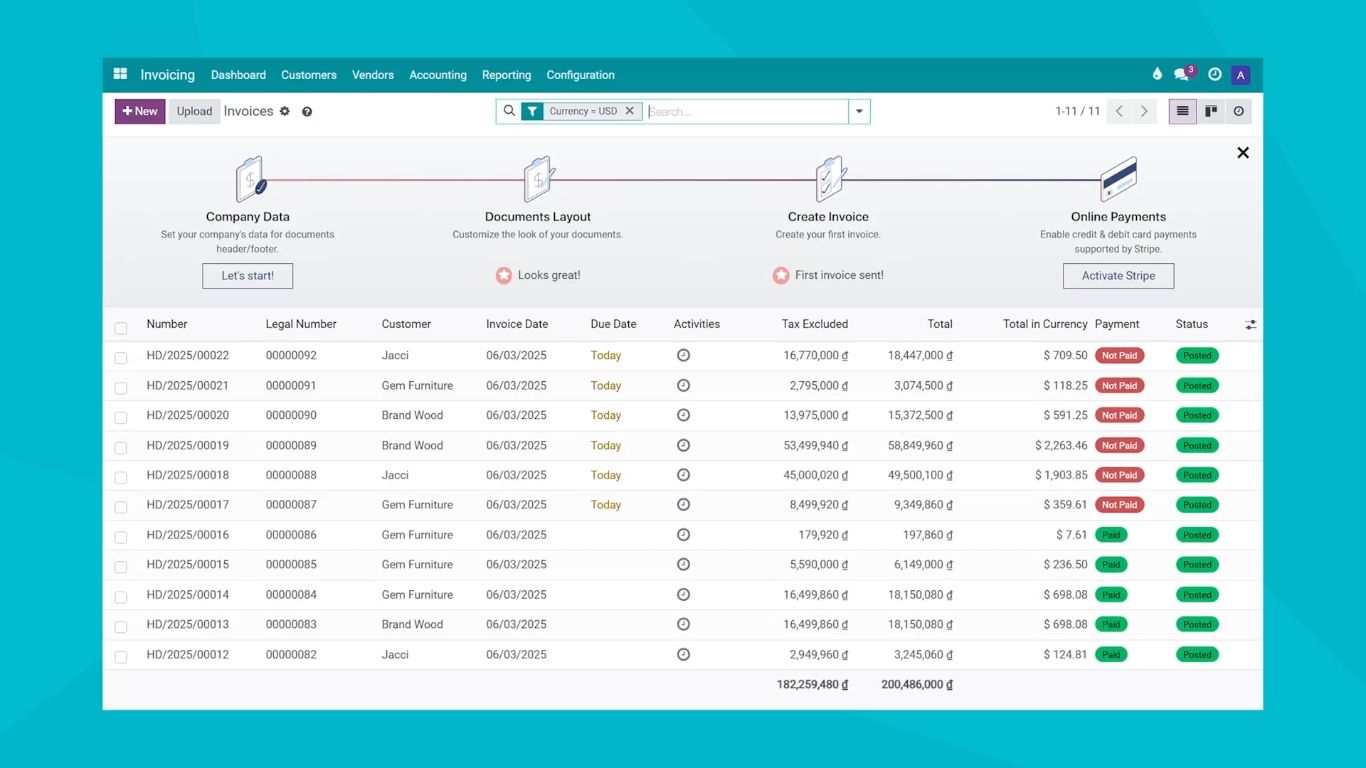The height and width of the screenshot is (768, 1366).
Task: Click activity clock for invoice HD/2025/00022
Action: click(x=683, y=355)
